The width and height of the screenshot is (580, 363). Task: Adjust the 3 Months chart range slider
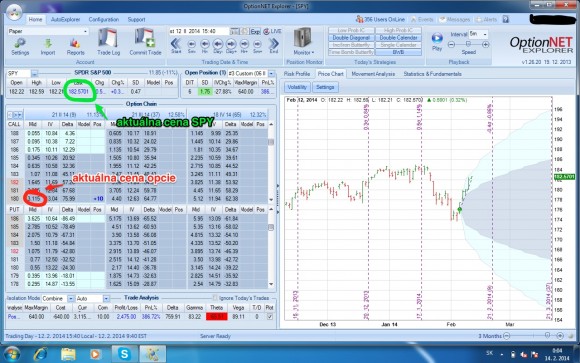tap(547, 335)
